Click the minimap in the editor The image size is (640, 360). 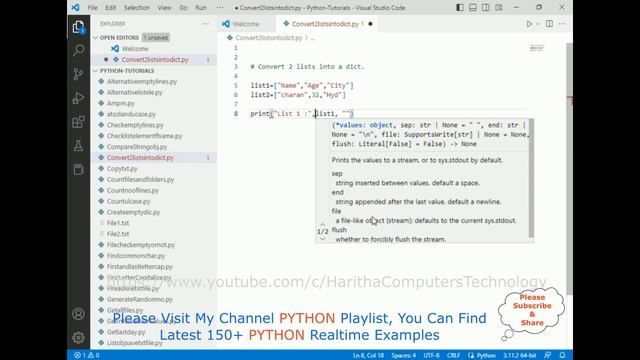click(x=537, y=49)
